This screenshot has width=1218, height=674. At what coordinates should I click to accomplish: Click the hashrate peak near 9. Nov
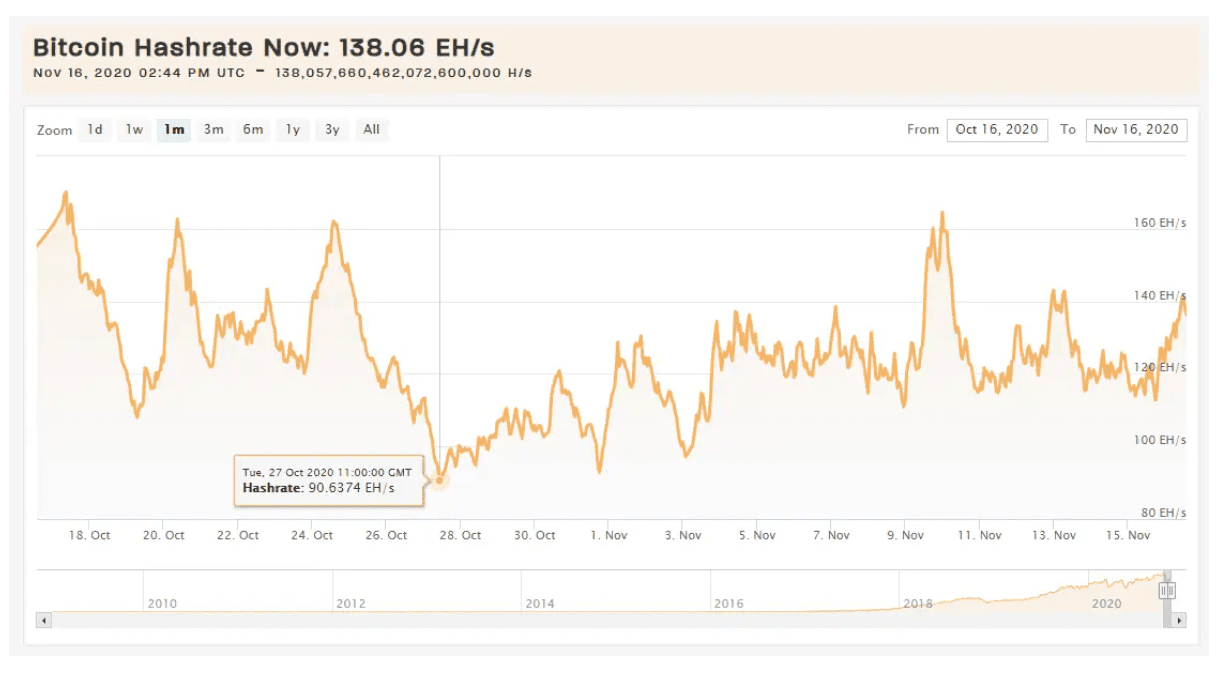(x=942, y=214)
